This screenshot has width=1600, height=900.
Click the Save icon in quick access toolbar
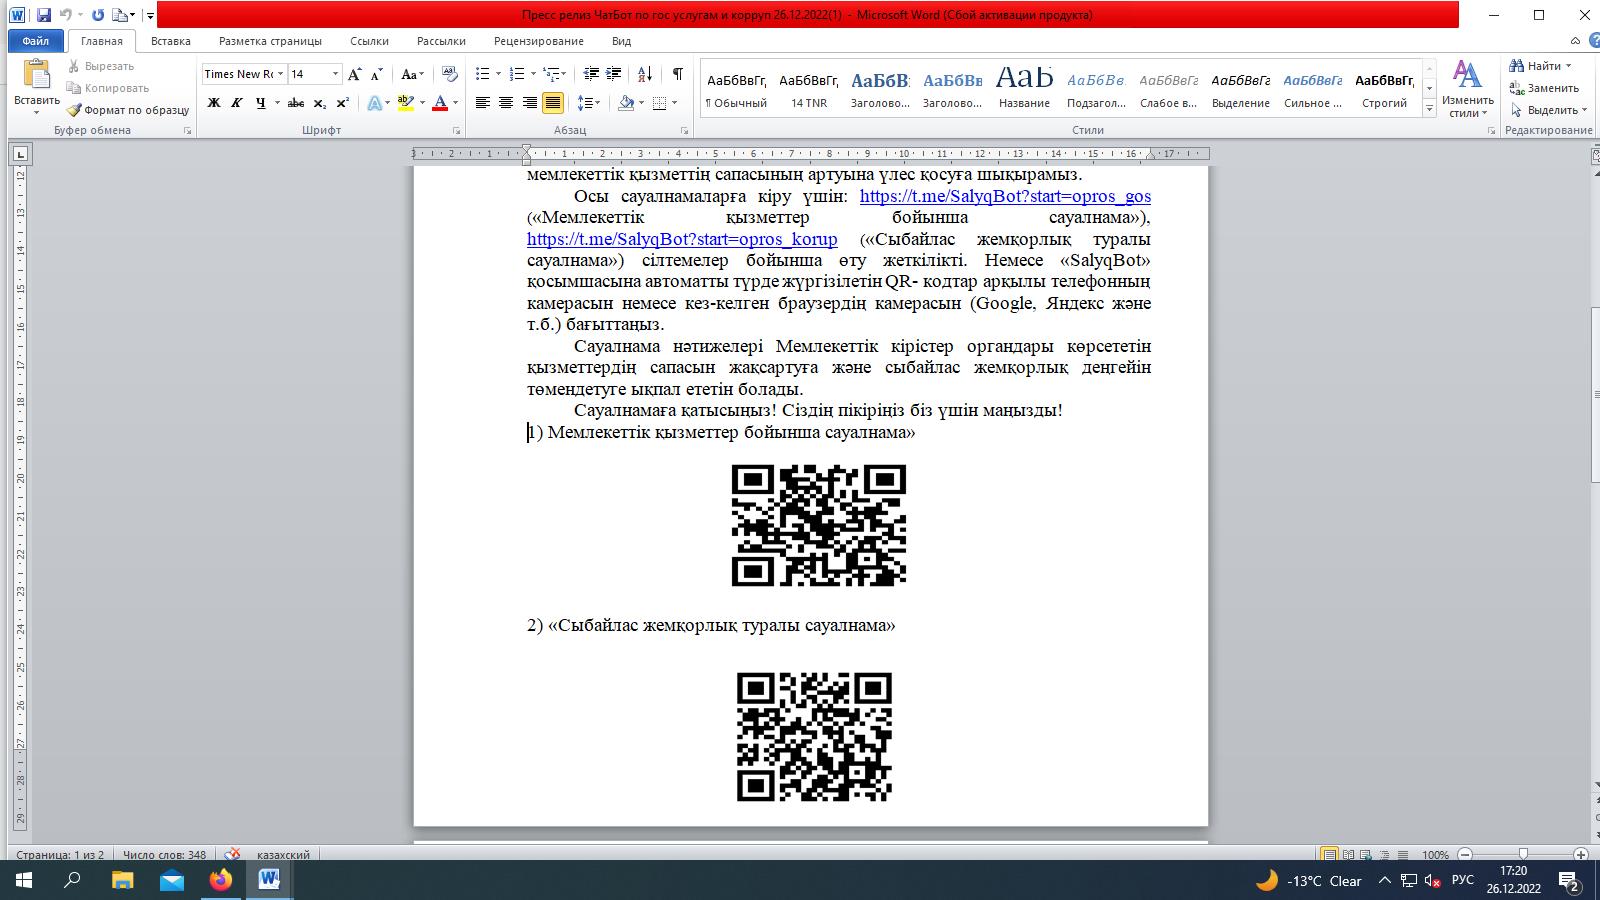click(x=43, y=15)
